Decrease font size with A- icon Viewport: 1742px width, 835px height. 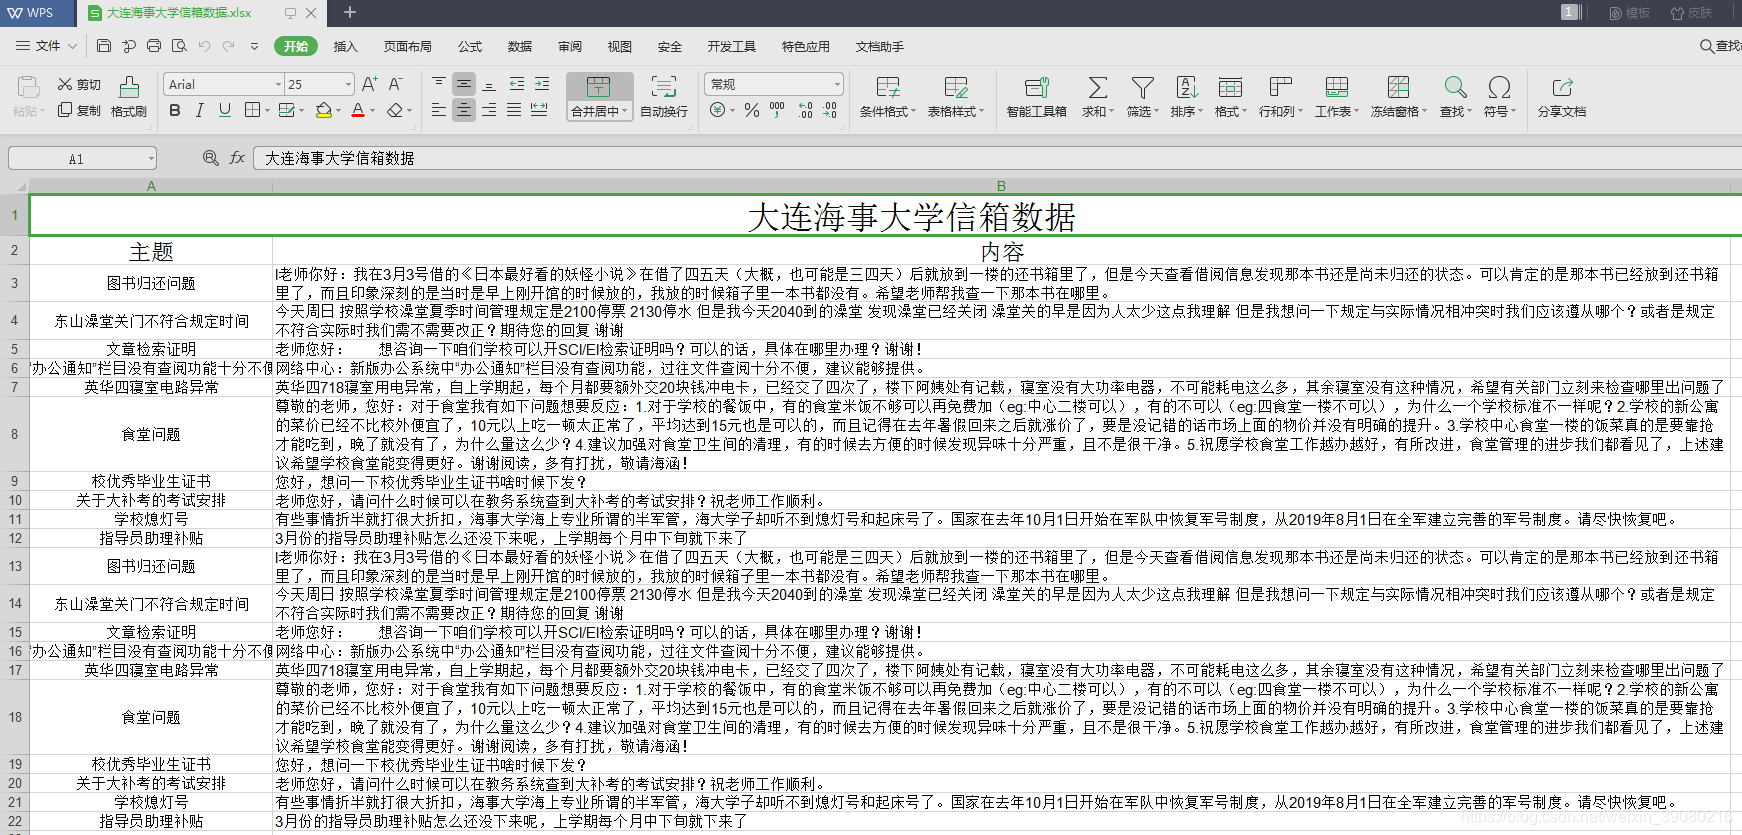point(396,85)
